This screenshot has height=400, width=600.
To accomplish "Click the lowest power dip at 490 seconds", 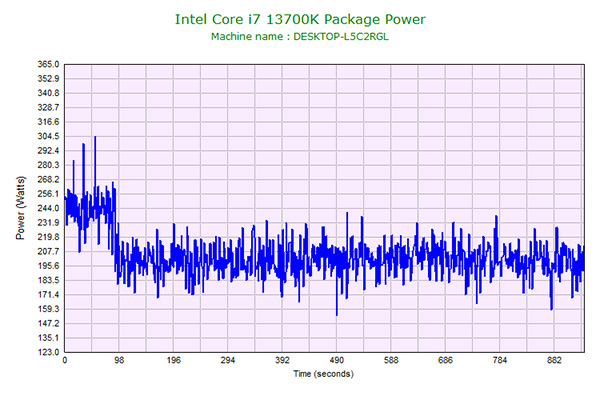I will pyautogui.click(x=337, y=315).
